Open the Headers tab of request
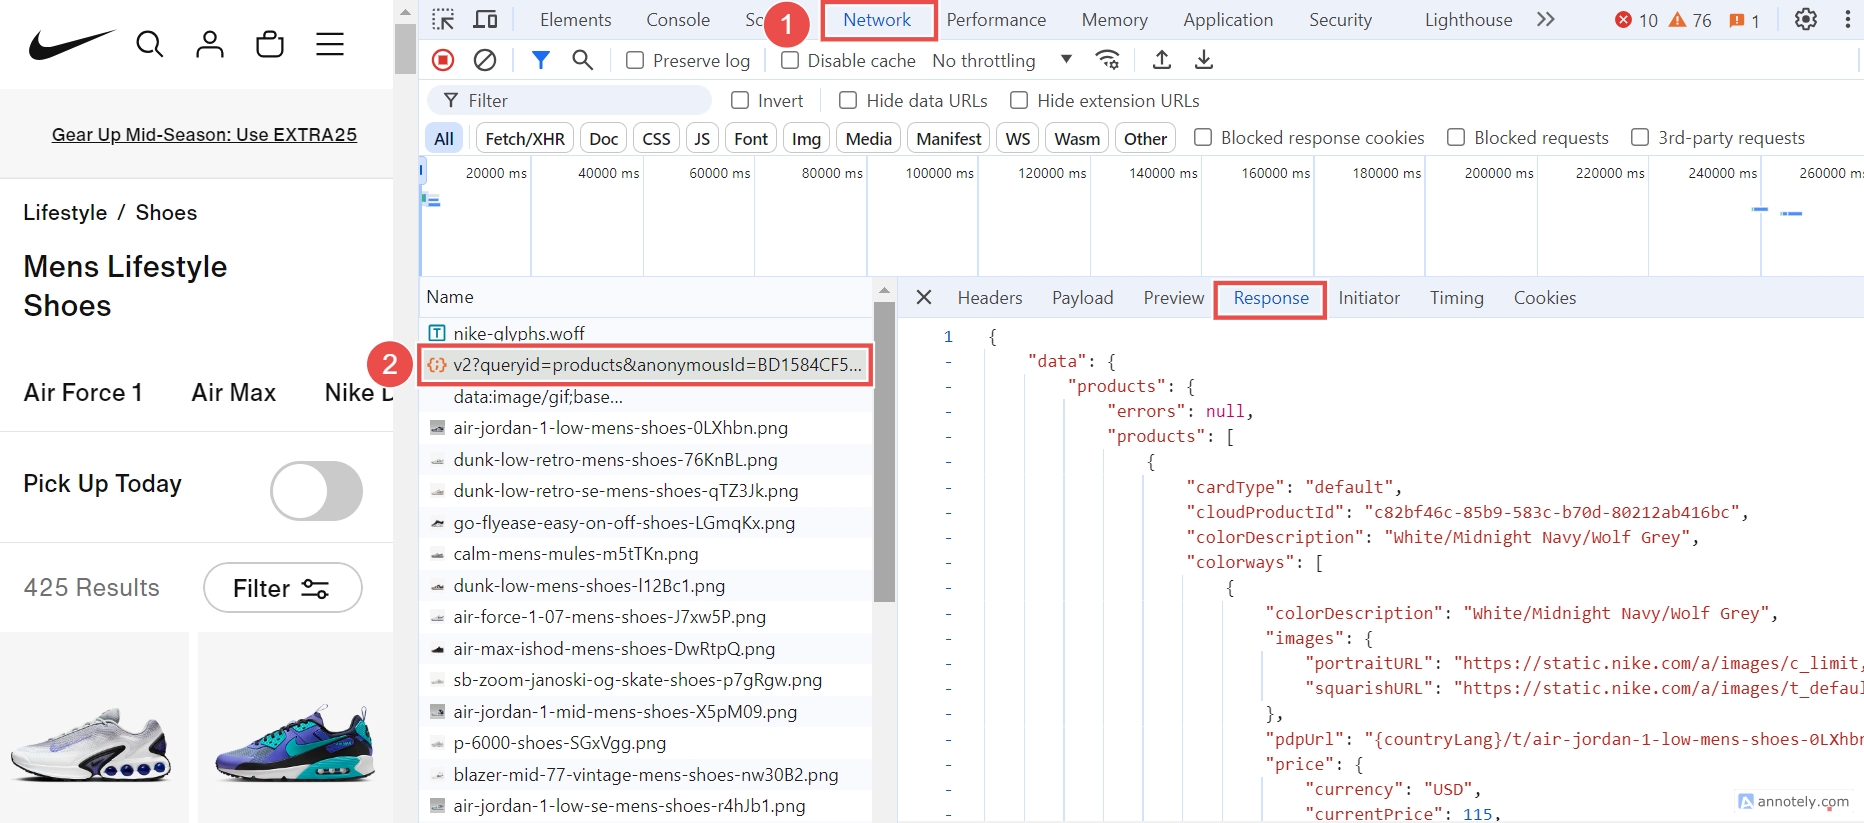Viewport: 1864px width, 823px height. coord(990,297)
